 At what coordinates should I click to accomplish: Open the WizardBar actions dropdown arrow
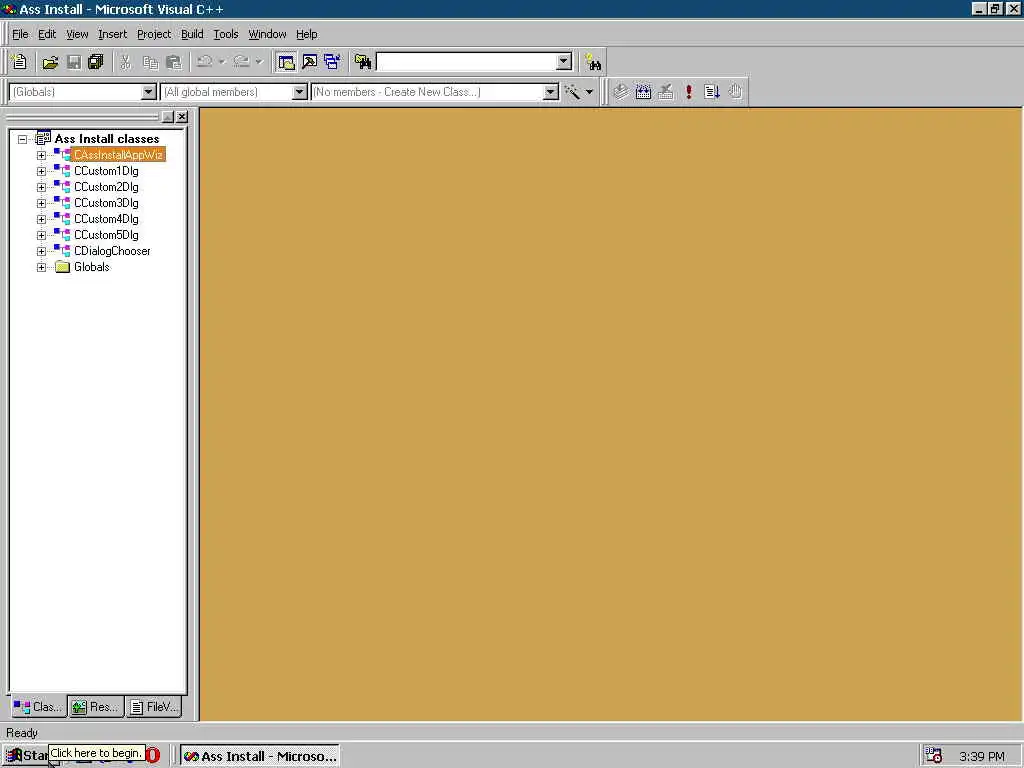click(589, 92)
